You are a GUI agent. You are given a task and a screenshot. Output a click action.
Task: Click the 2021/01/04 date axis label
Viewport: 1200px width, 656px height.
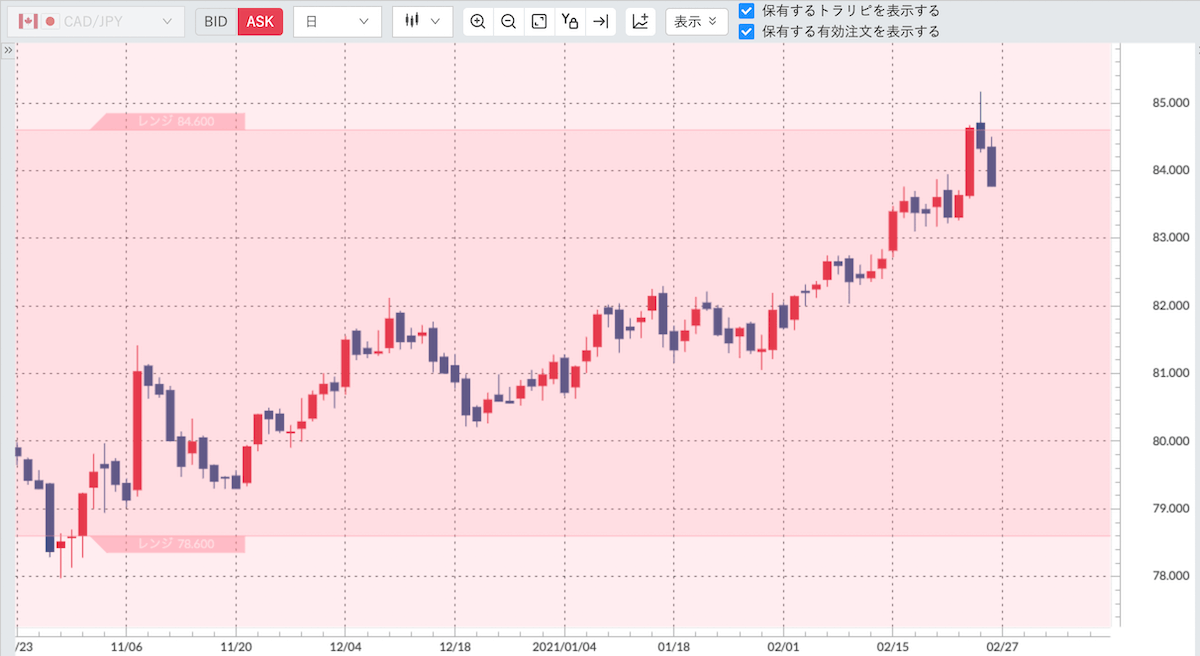(563, 646)
